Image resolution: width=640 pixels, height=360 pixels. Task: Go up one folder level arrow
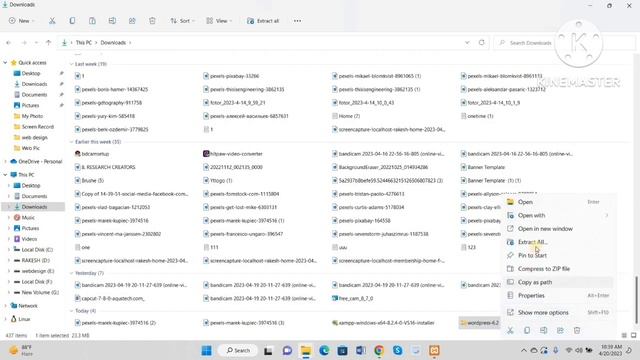pyautogui.click(x=49, y=42)
